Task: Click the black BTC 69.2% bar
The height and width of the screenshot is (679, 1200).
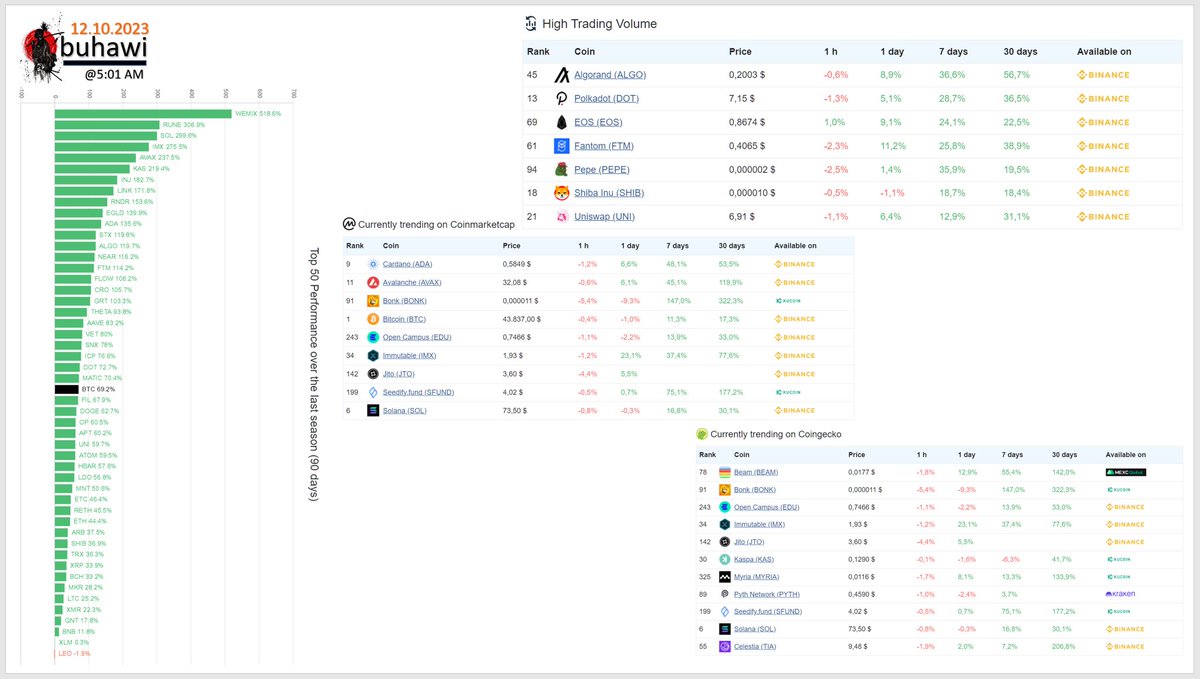Action: (67, 388)
